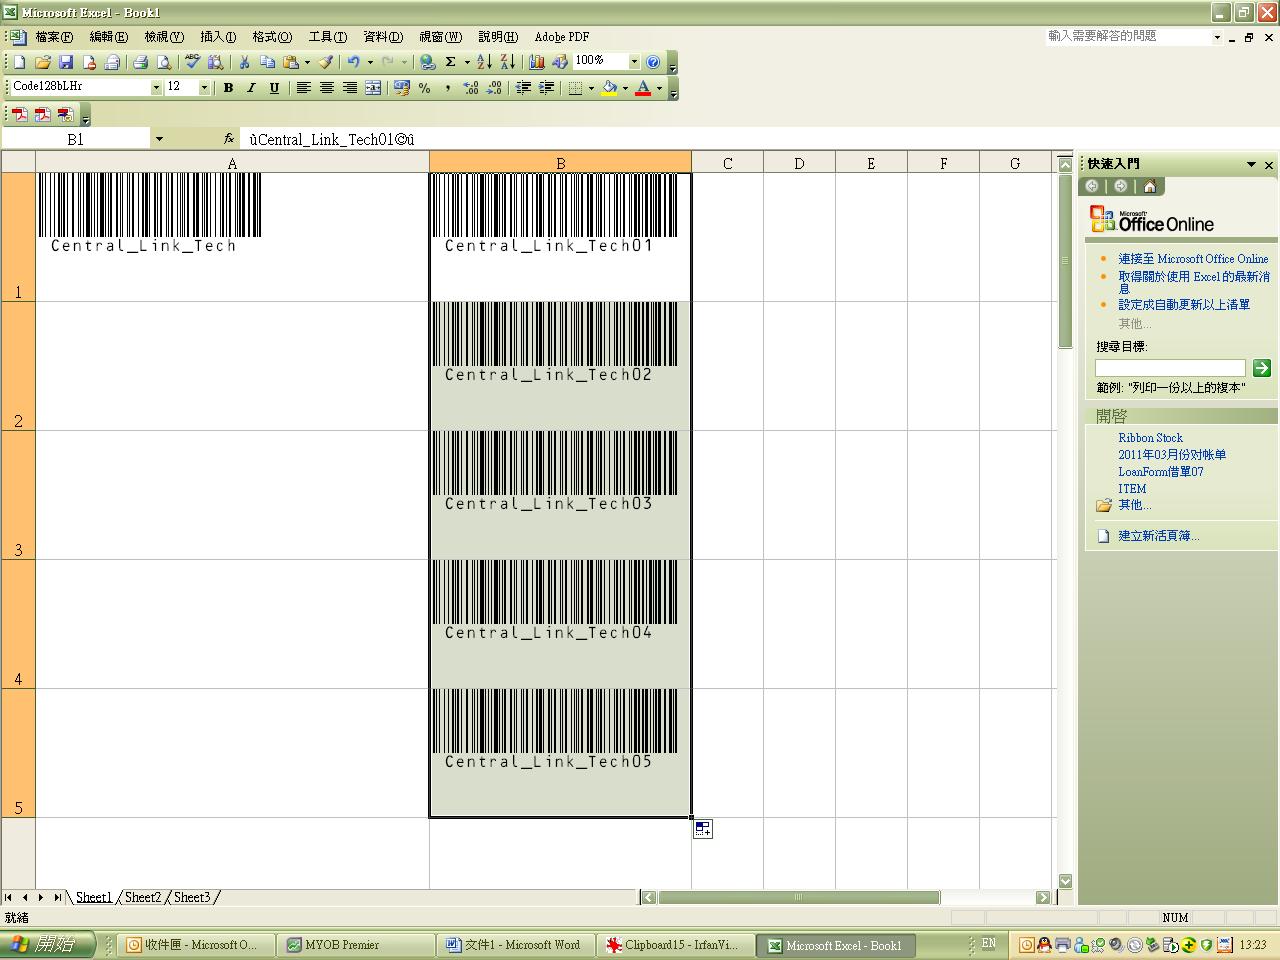
Task: Open the task pane title dropdown menu
Action: pos(1251,164)
